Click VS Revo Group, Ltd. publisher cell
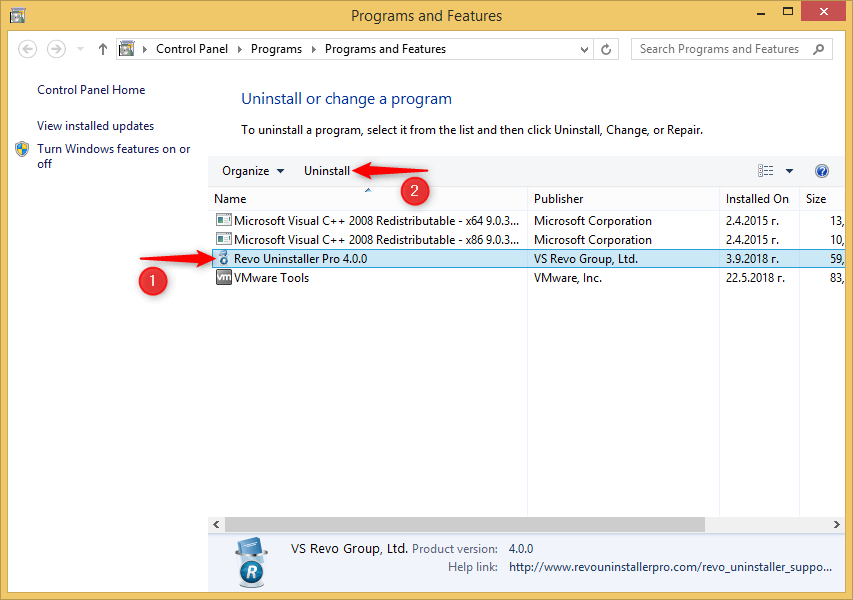 point(586,259)
